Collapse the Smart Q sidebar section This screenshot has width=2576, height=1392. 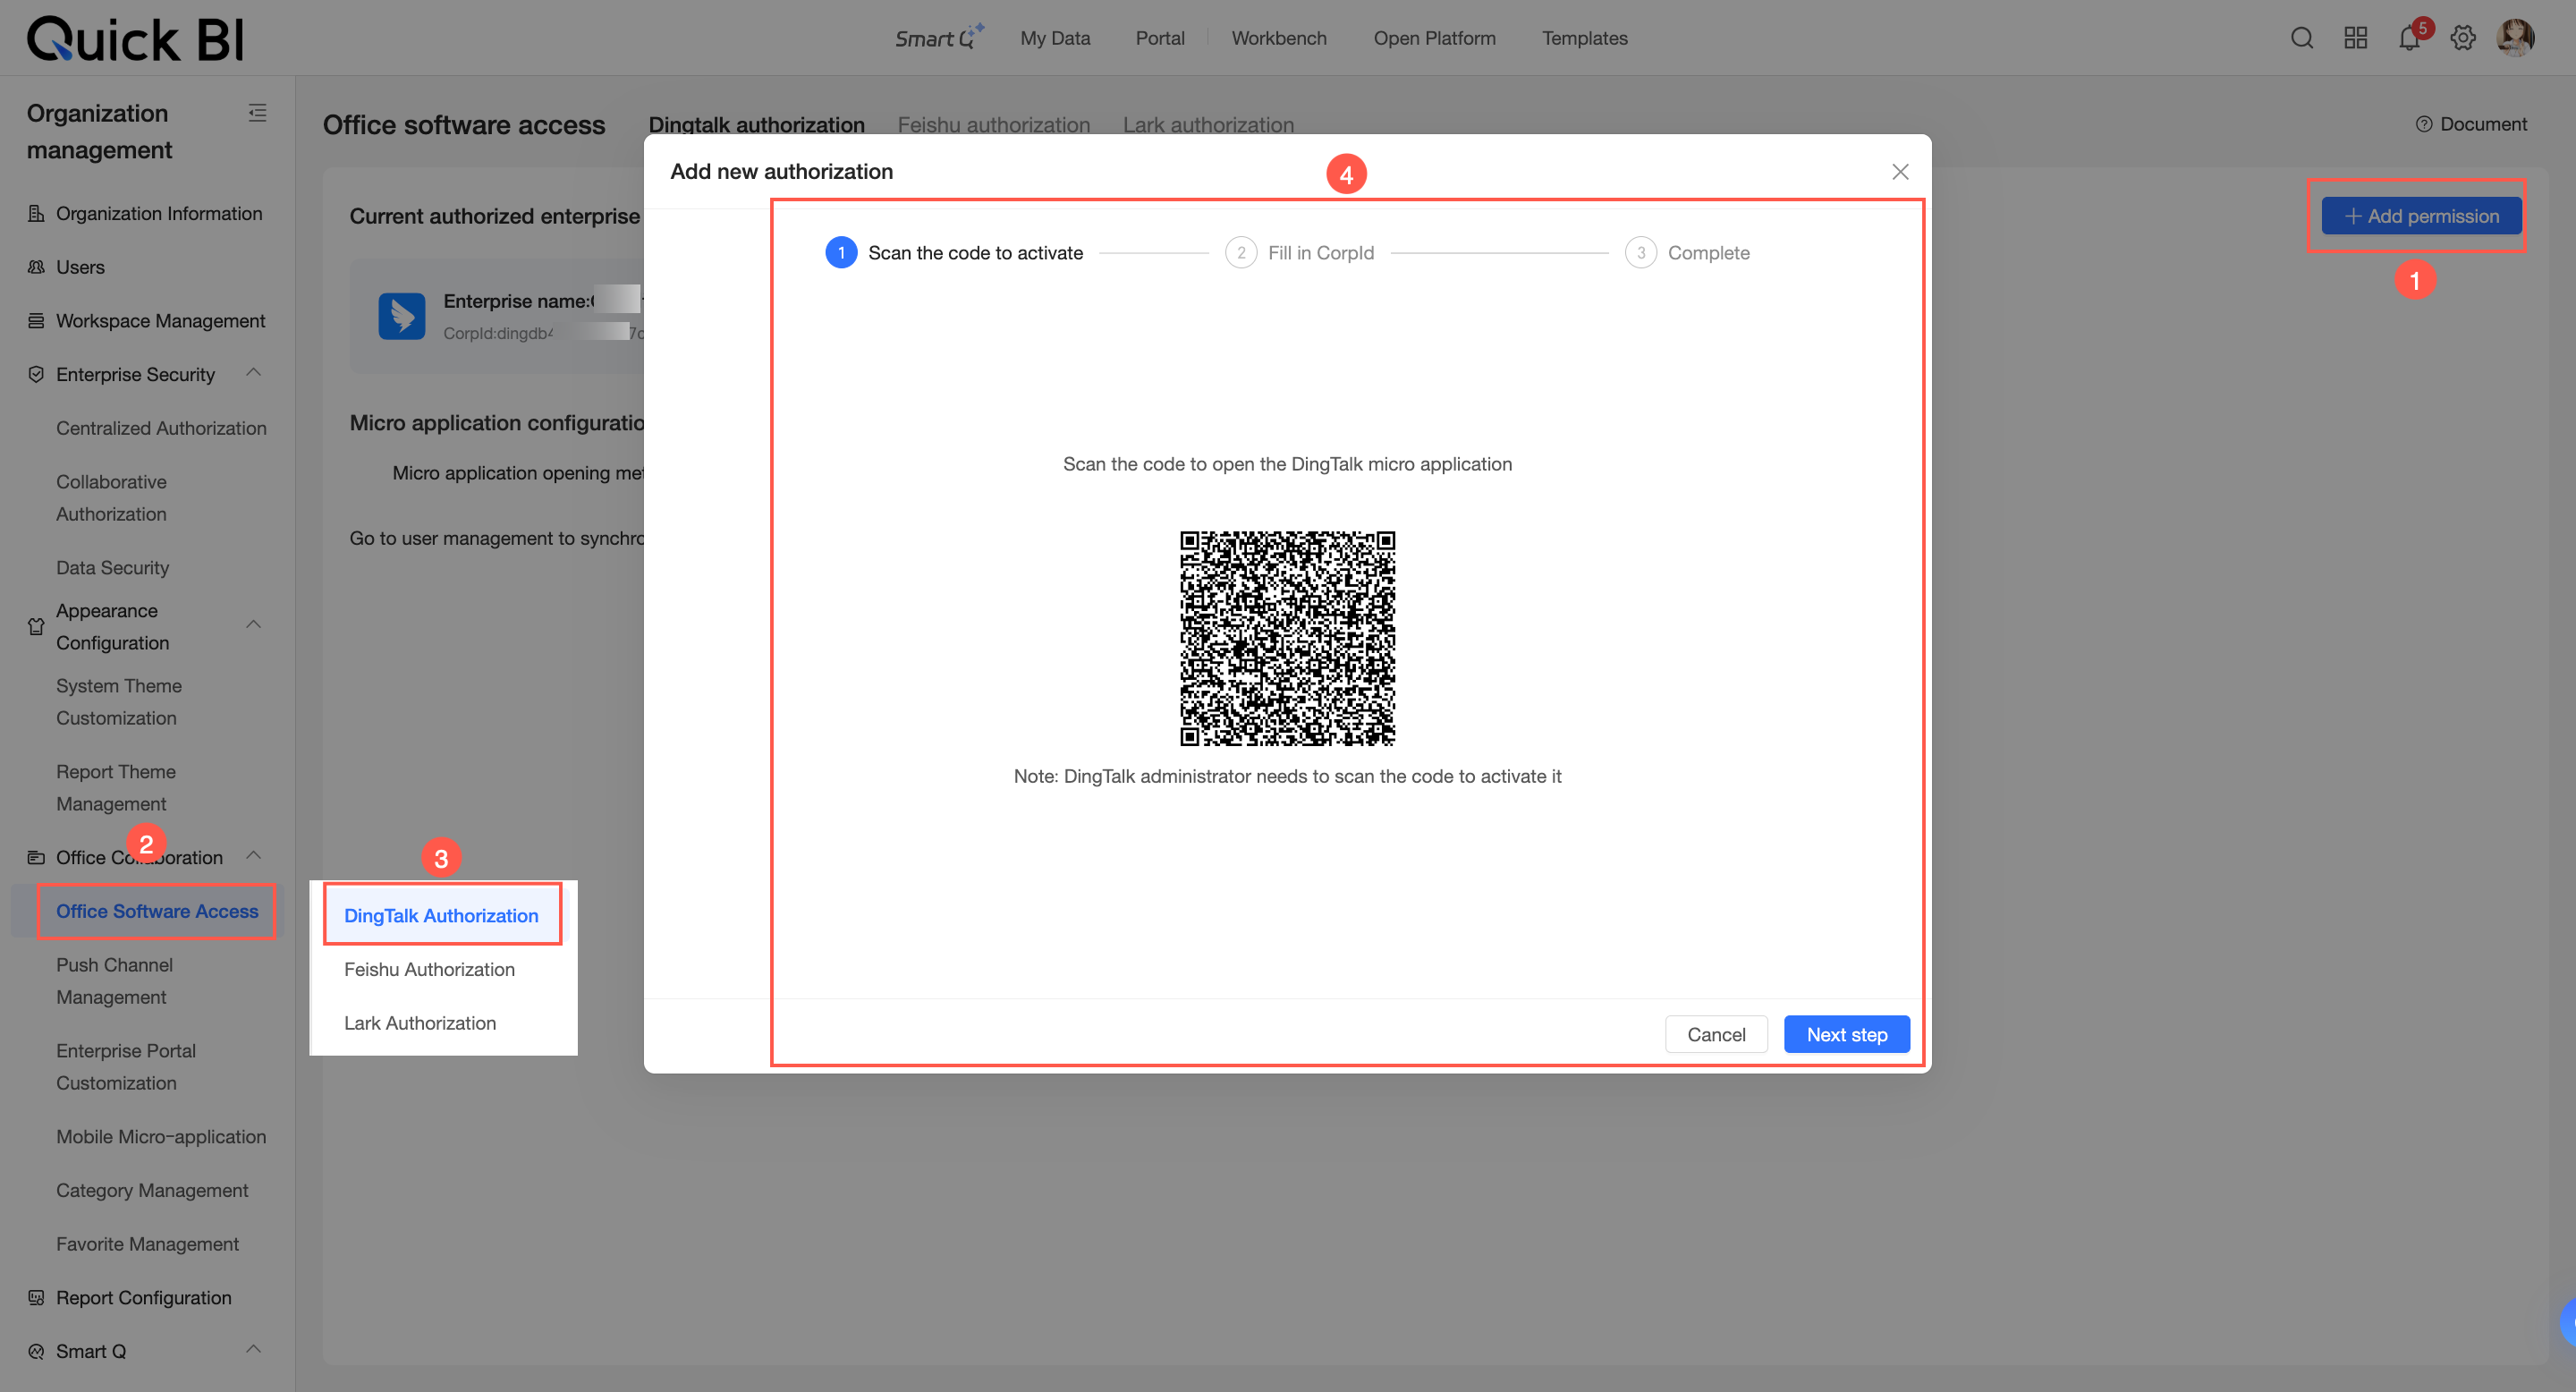tap(254, 1349)
